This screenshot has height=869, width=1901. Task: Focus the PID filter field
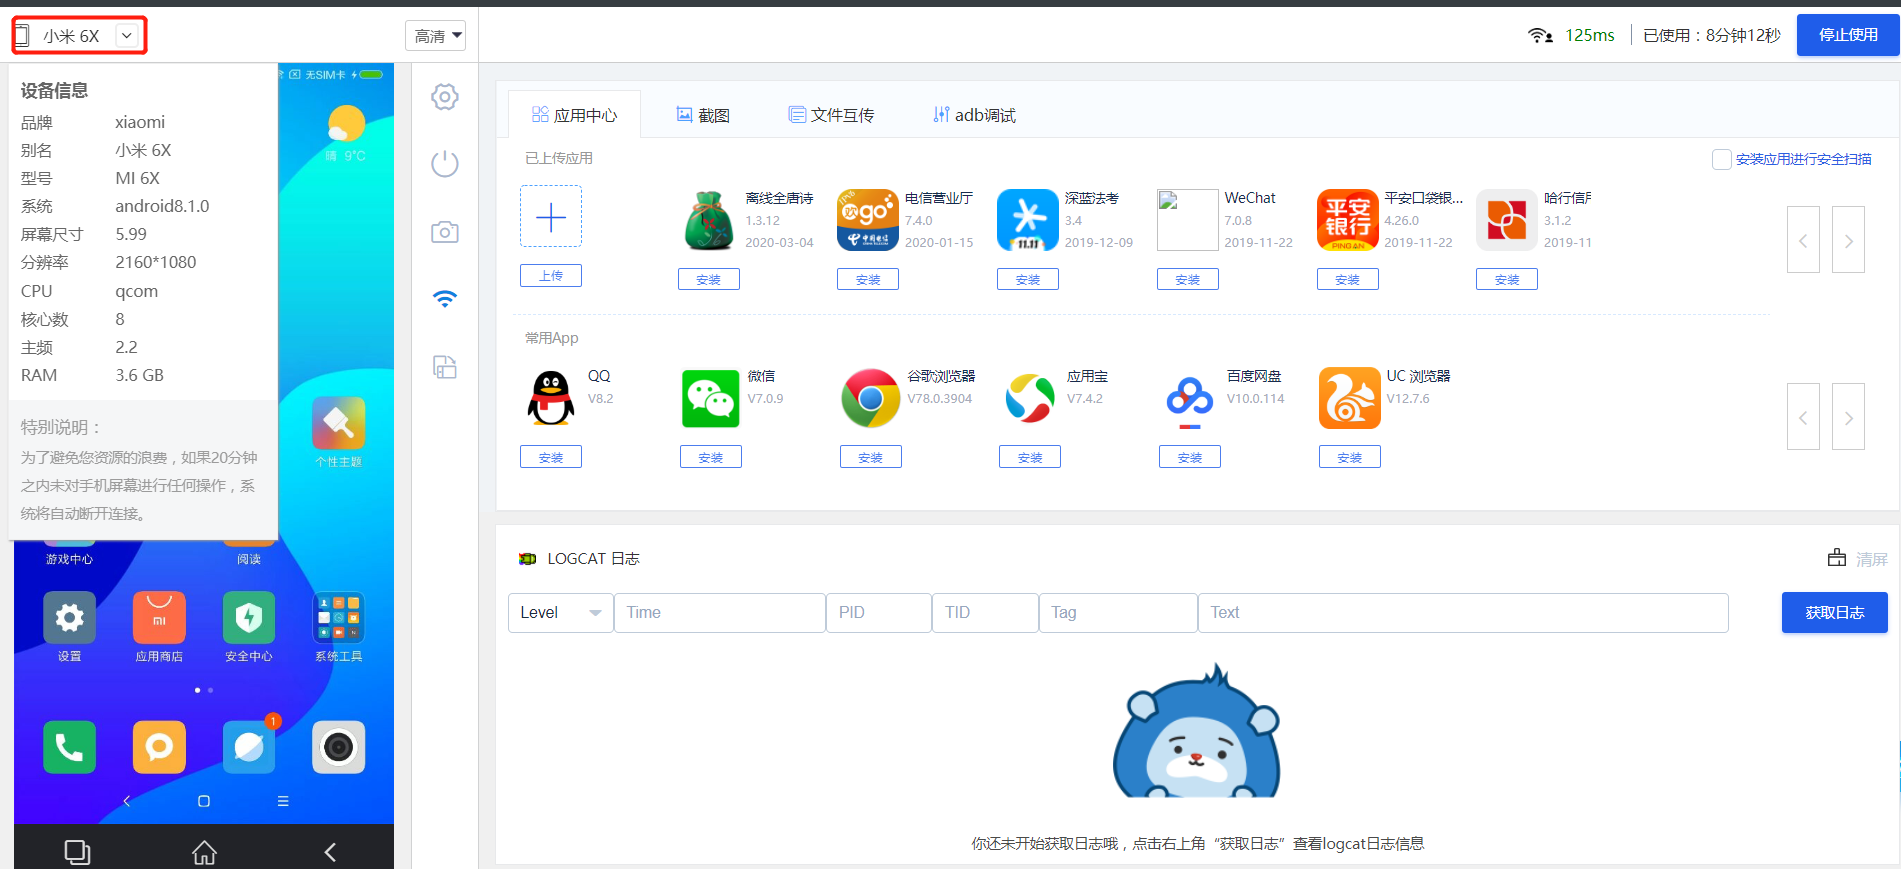click(879, 613)
